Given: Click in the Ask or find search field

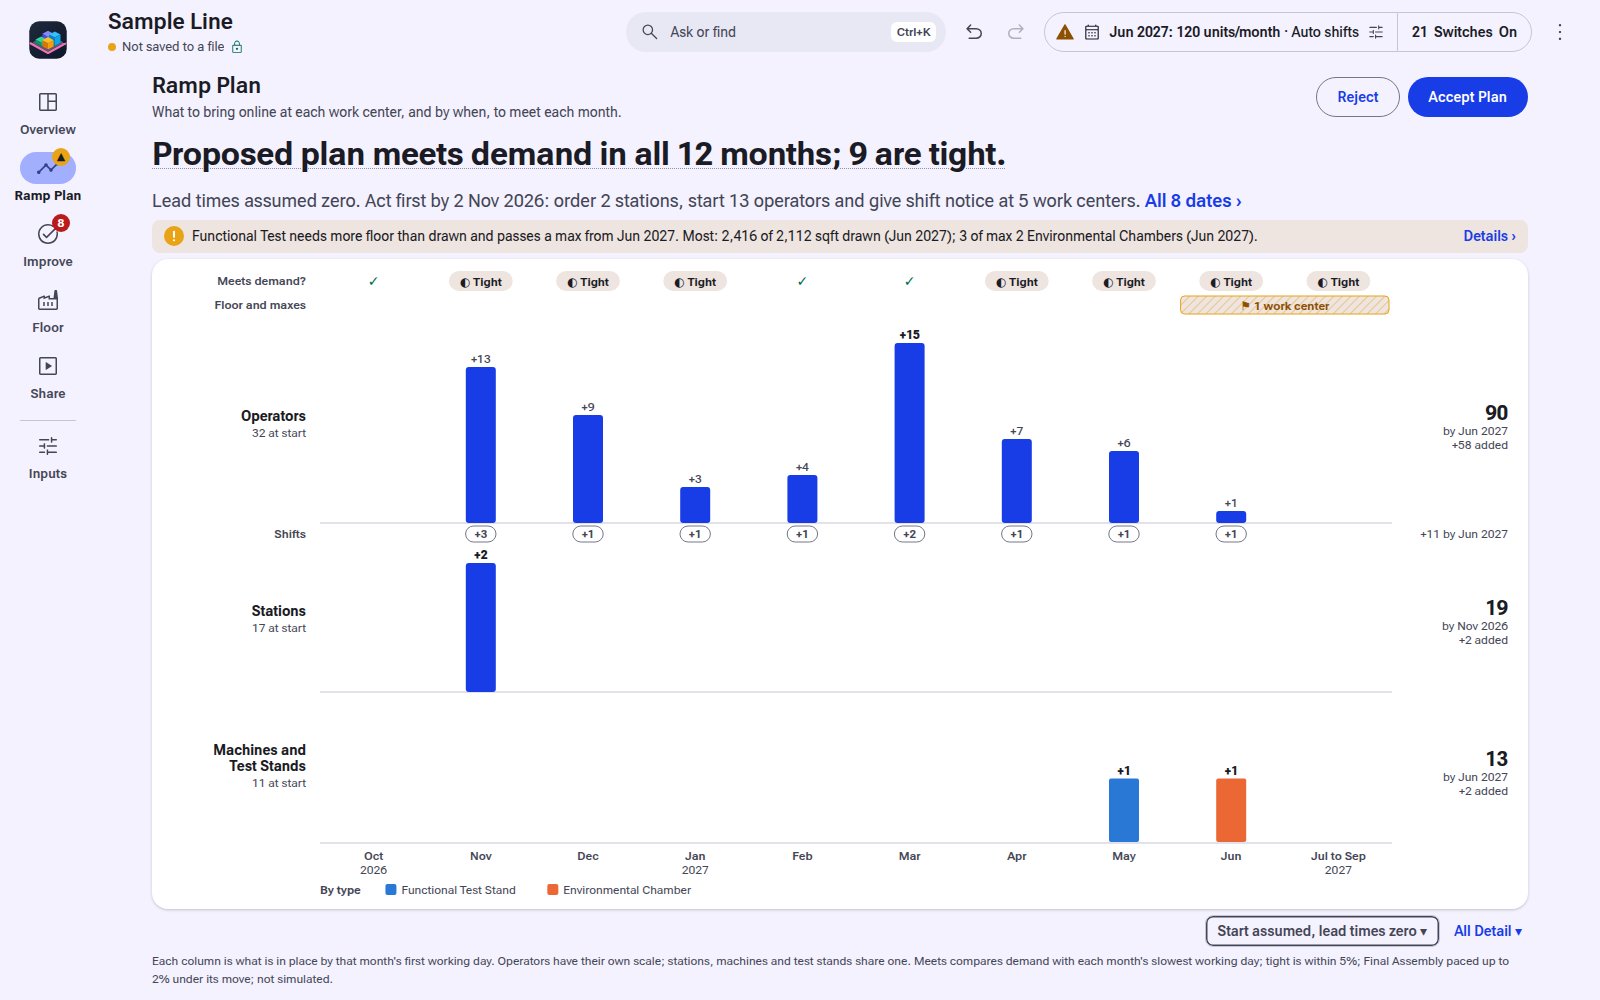Looking at the screenshot, I should pyautogui.click(x=785, y=32).
